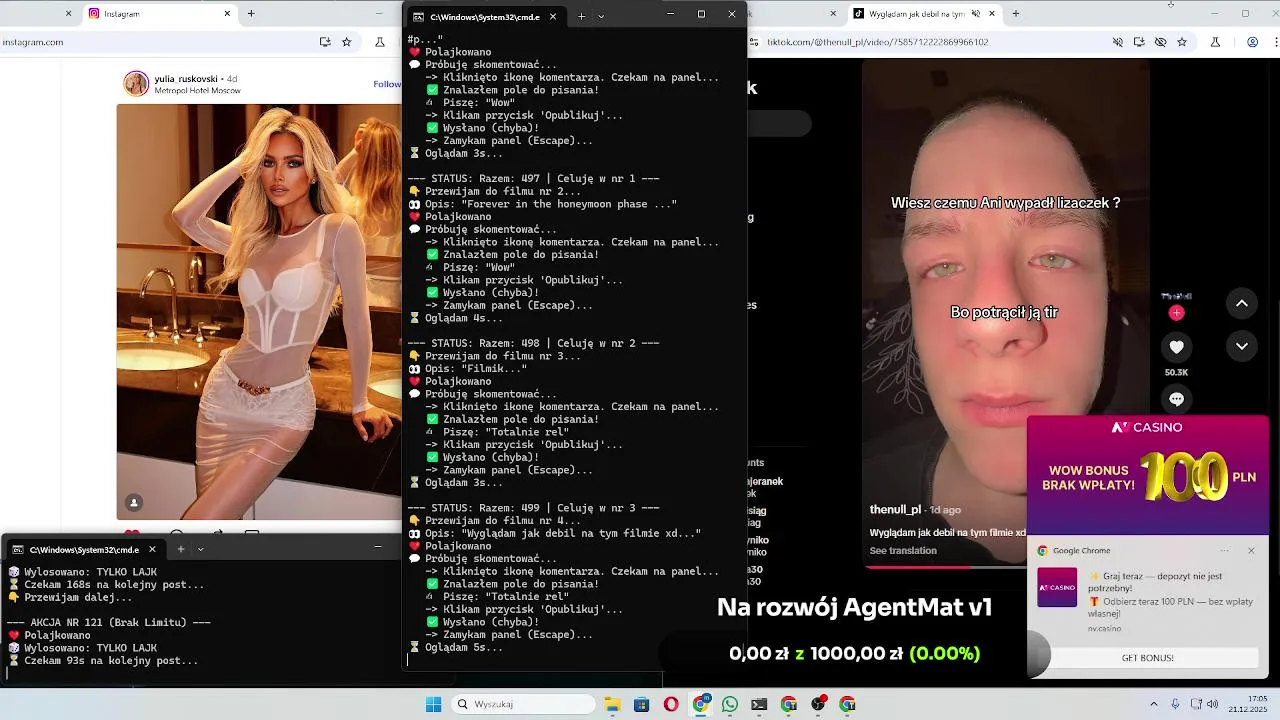Switch to the Instagram tab
This screenshot has height=720, width=1280.
[160, 14]
